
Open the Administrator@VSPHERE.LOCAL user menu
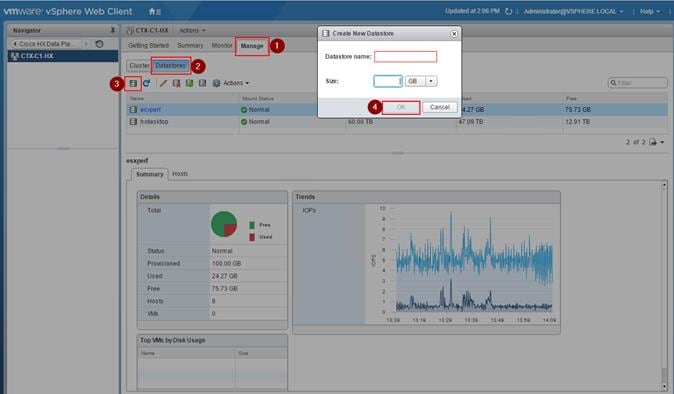click(573, 12)
